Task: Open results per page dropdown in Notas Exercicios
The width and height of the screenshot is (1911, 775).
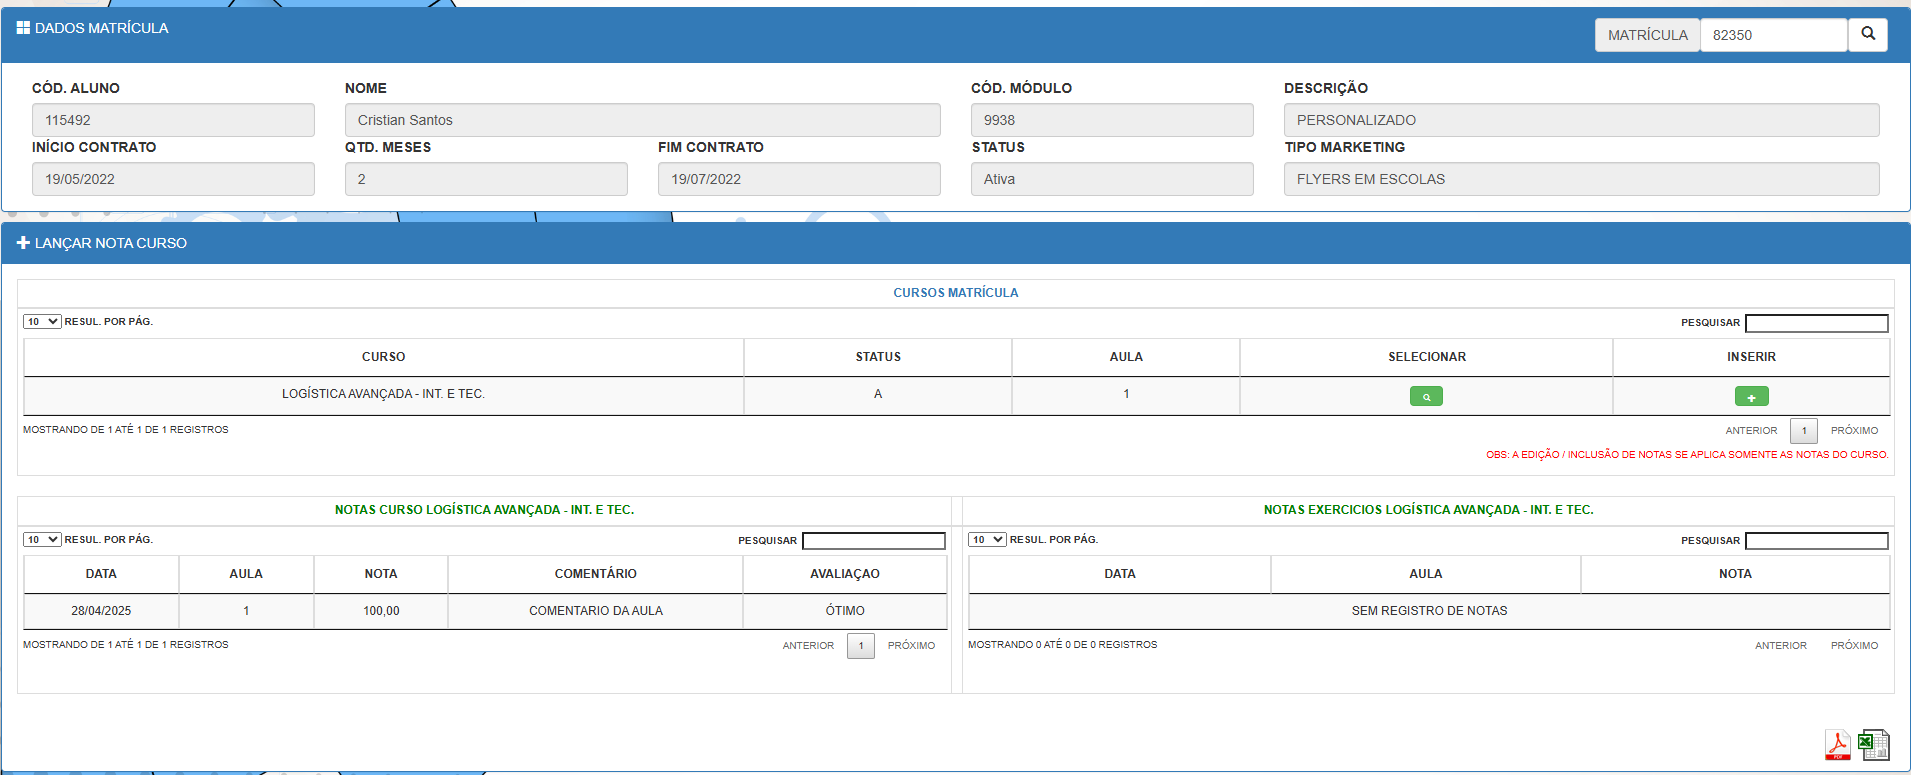Action: click(x=987, y=540)
